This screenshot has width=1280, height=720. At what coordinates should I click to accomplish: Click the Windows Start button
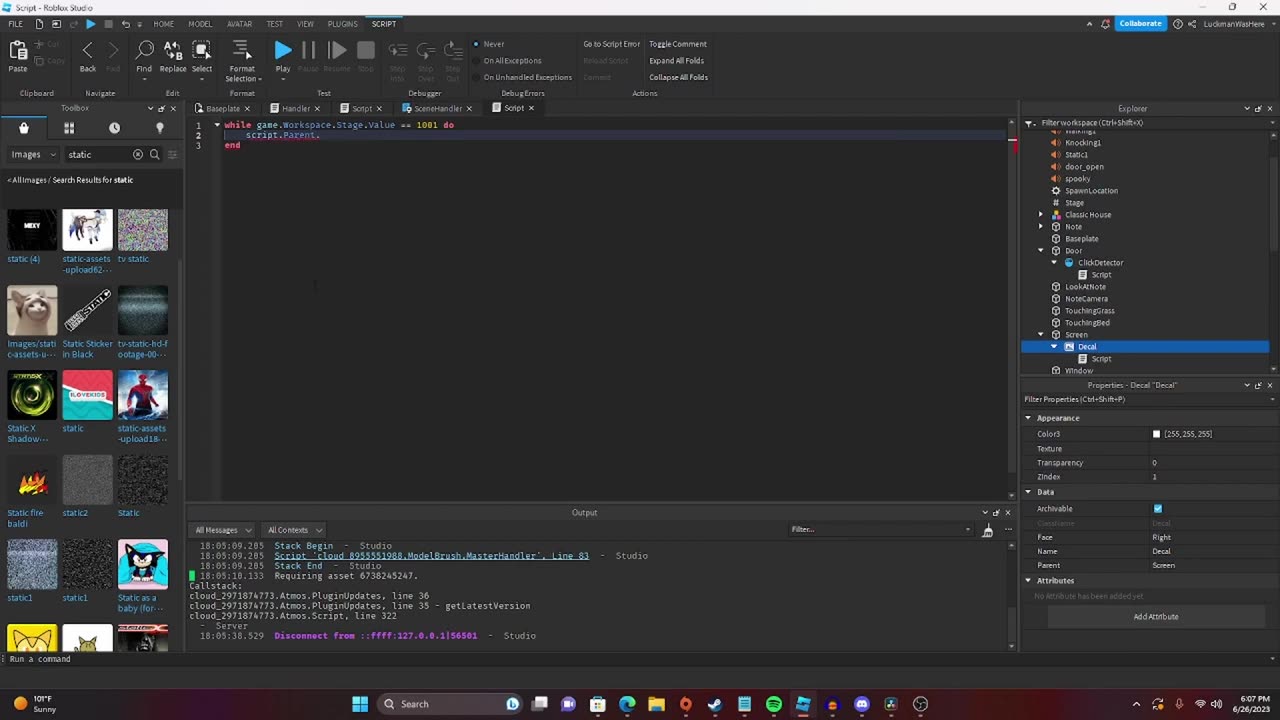tap(360, 704)
